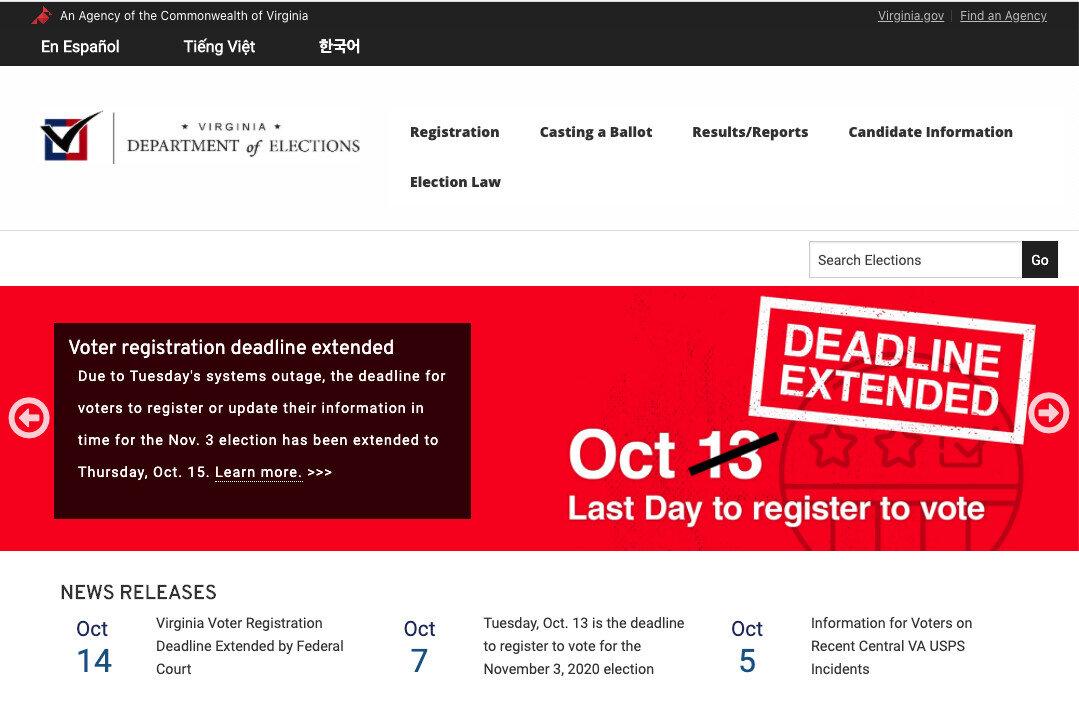Click the left carousel arrow
Viewport: 1079px width, 720px height.
28,417
